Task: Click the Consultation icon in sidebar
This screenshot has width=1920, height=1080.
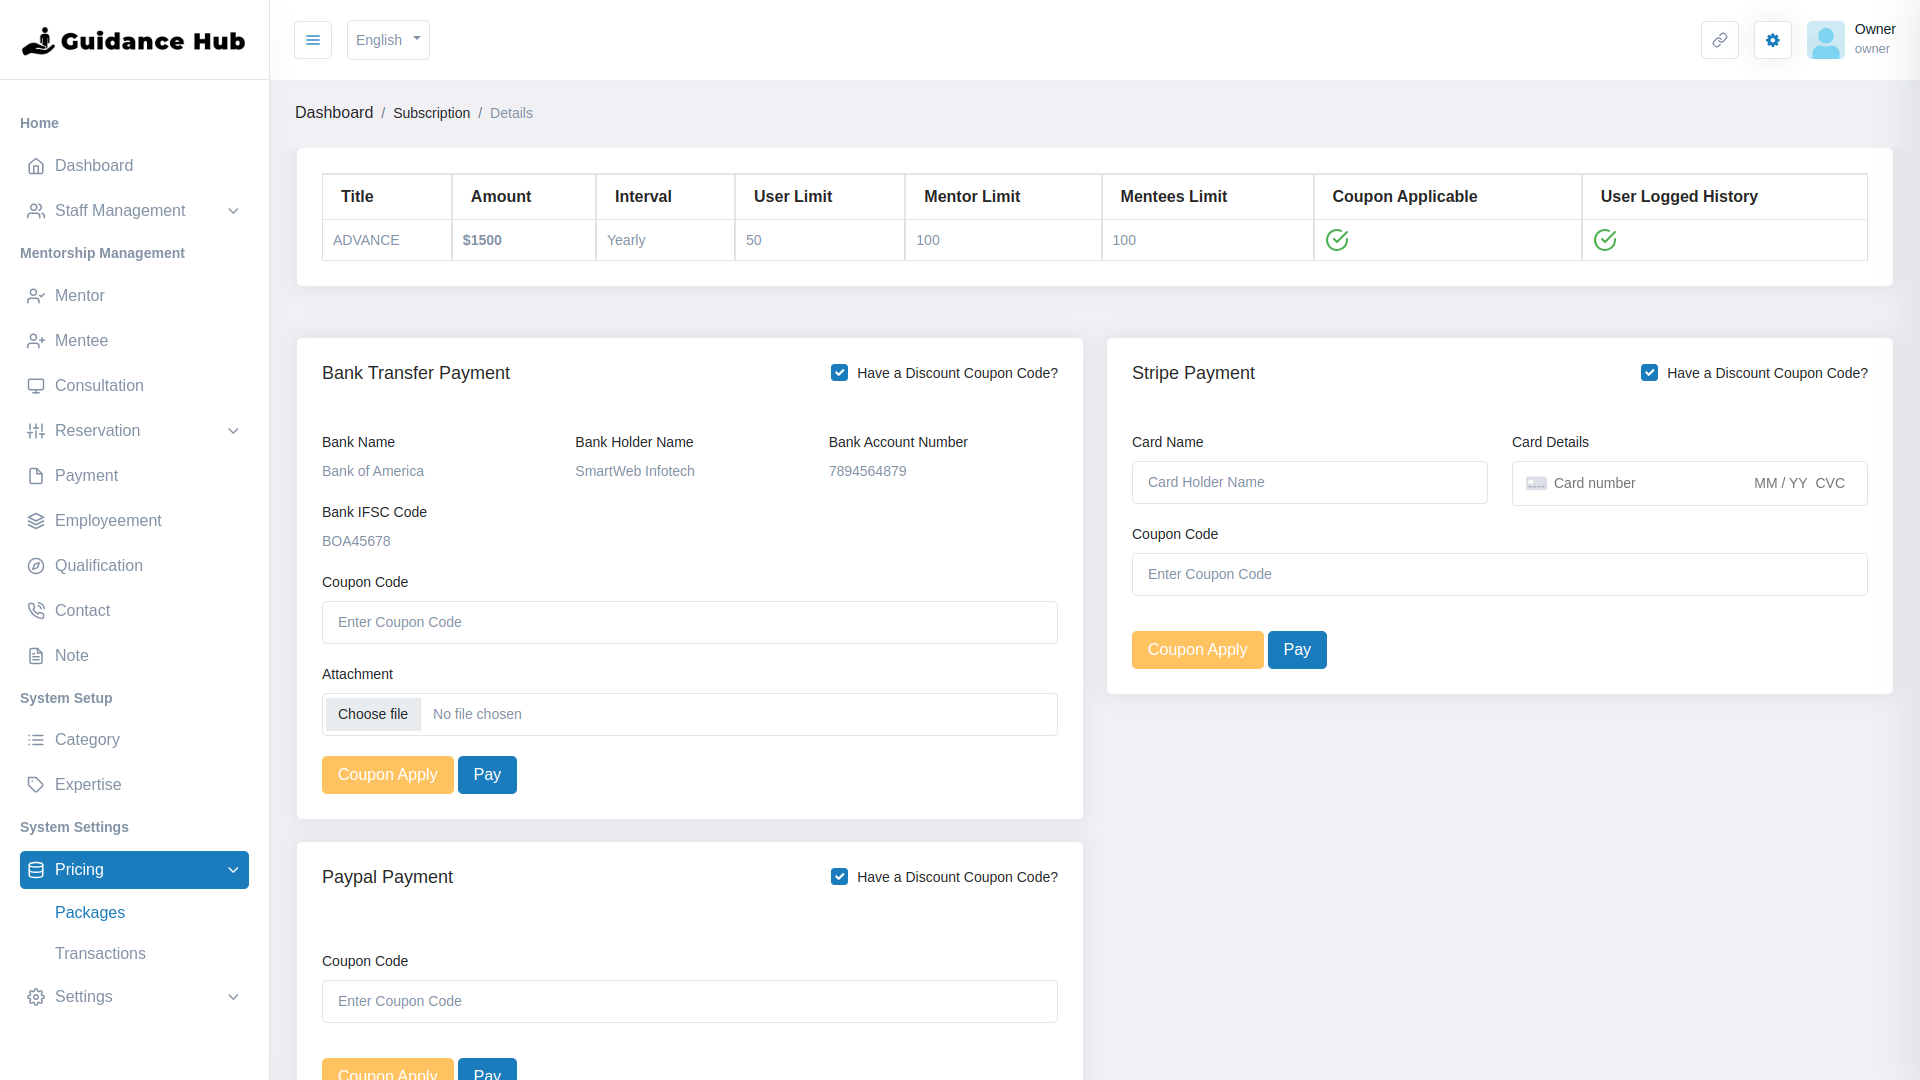Action: tap(36, 385)
